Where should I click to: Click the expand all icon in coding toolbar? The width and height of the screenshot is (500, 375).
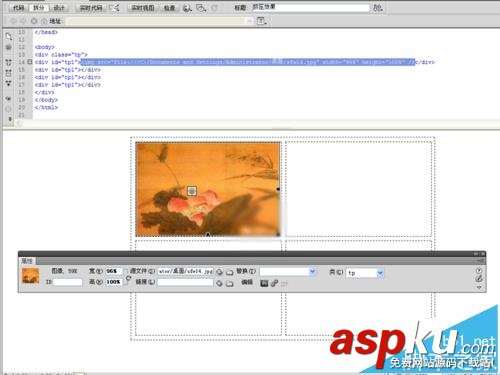pos(9,83)
